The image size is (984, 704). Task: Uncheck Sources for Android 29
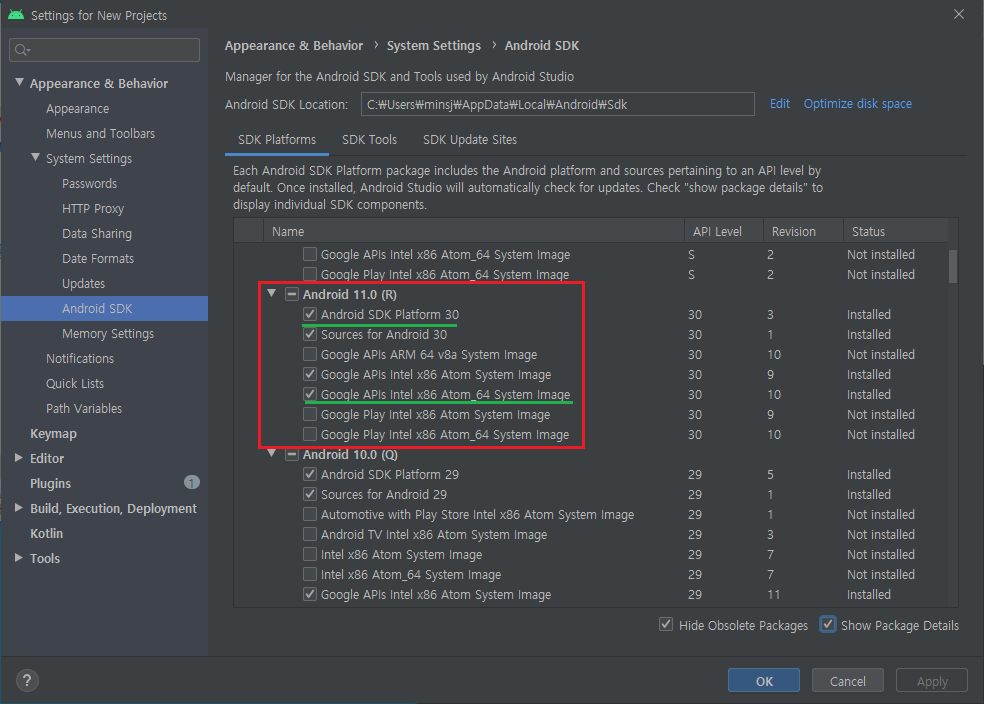coord(310,494)
